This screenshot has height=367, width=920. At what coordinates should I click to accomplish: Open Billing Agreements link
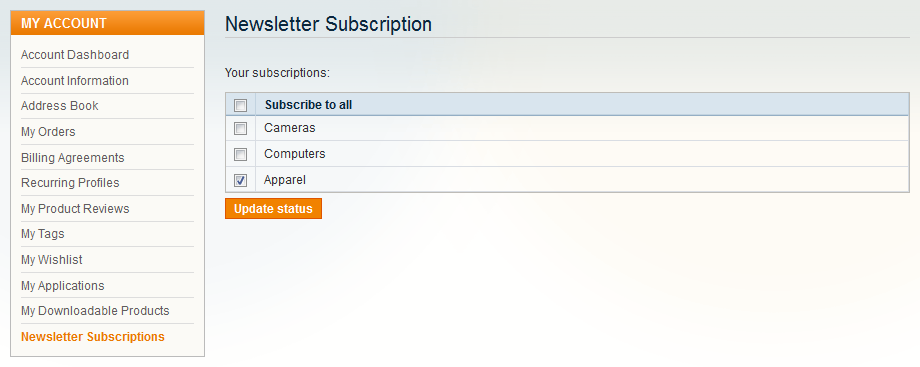point(73,157)
